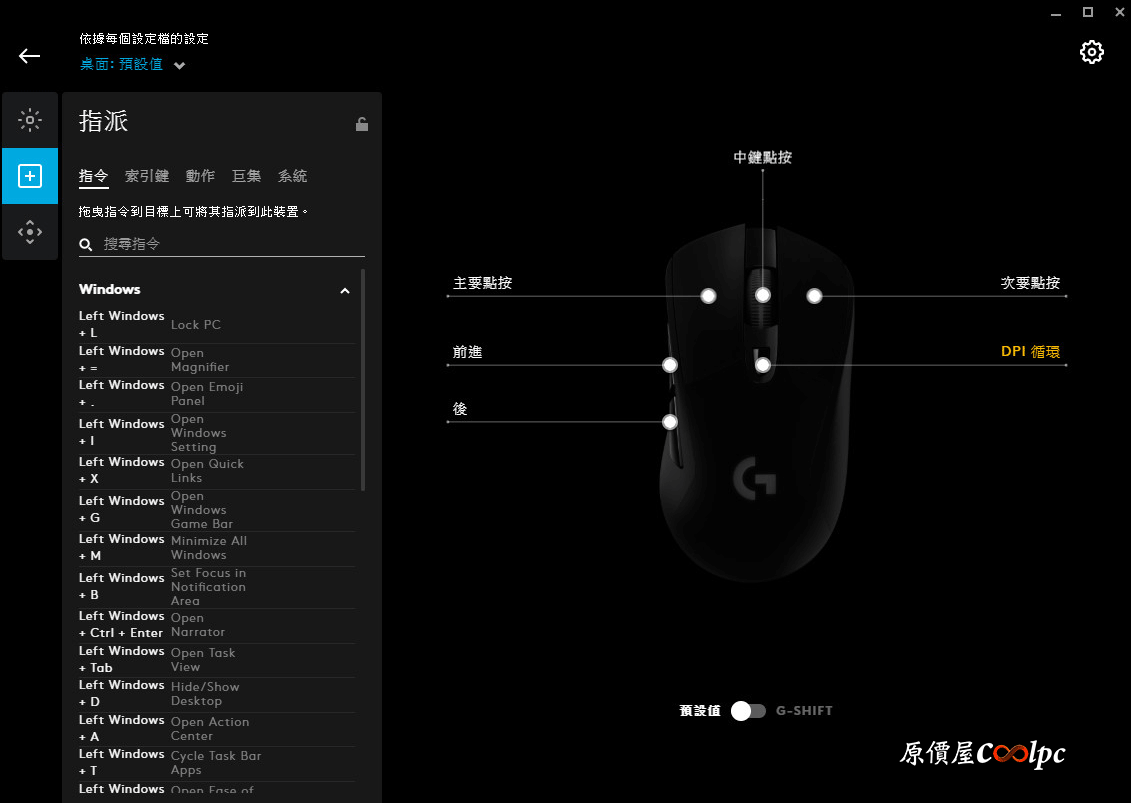Toggle the assignments padlock icon

(361, 124)
